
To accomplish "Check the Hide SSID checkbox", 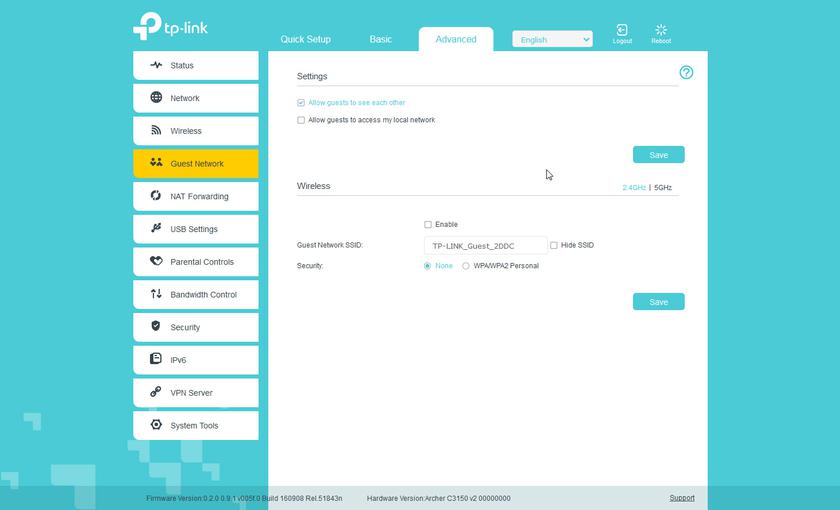I will pos(553,245).
